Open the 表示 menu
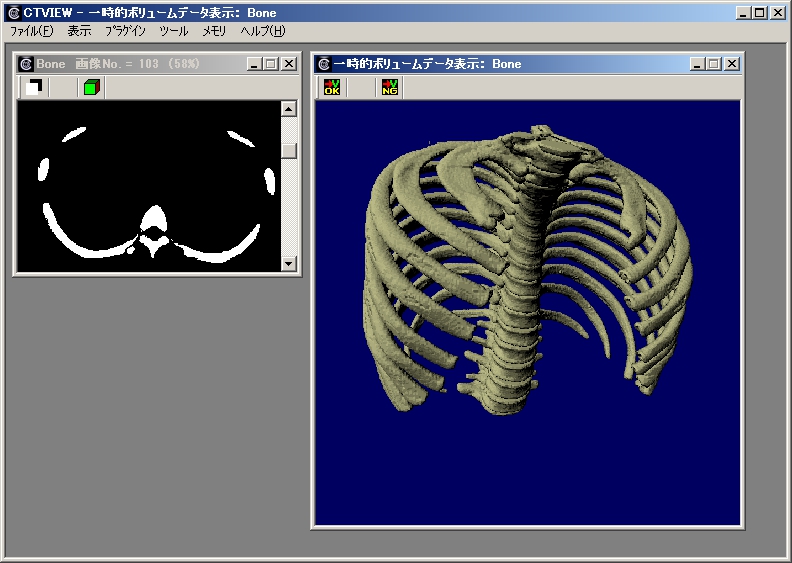The height and width of the screenshot is (563, 792). point(79,31)
